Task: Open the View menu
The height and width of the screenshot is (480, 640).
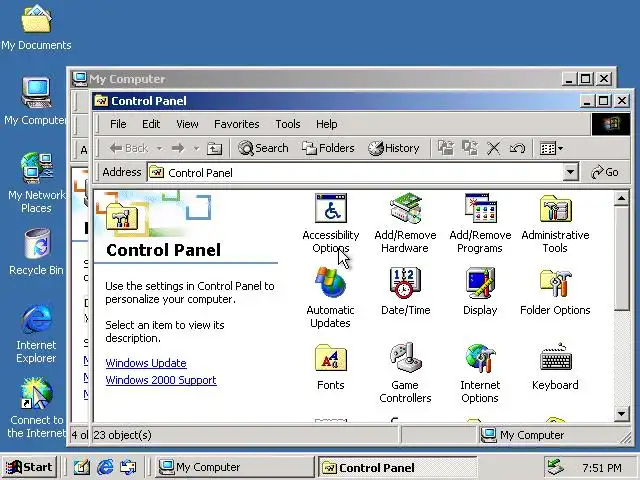Action: pyautogui.click(x=187, y=124)
